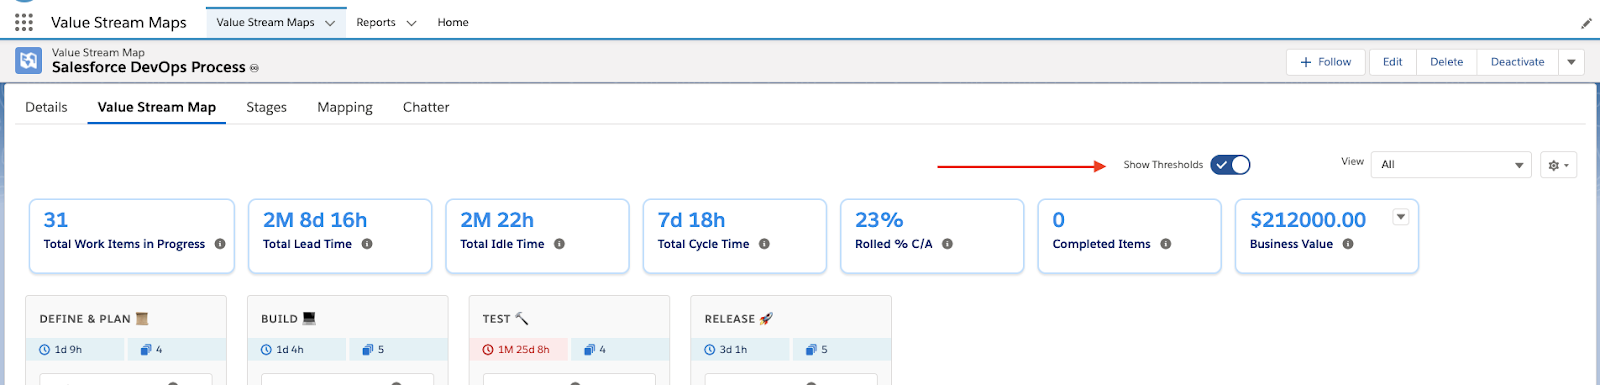1600x385 pixels.
Task: Click the 1M 25d 8h Test stage time
Action: point(524,350)
